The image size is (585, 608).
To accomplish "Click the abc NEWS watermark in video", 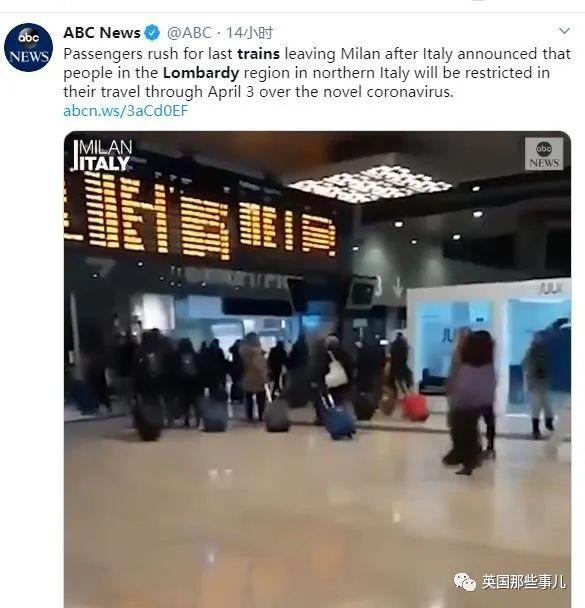I will coord(544,154).
